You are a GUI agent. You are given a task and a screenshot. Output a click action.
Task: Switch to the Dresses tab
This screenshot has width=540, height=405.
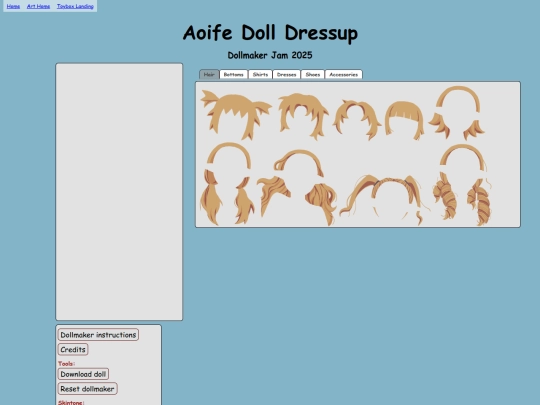click(x=287, y=74)
